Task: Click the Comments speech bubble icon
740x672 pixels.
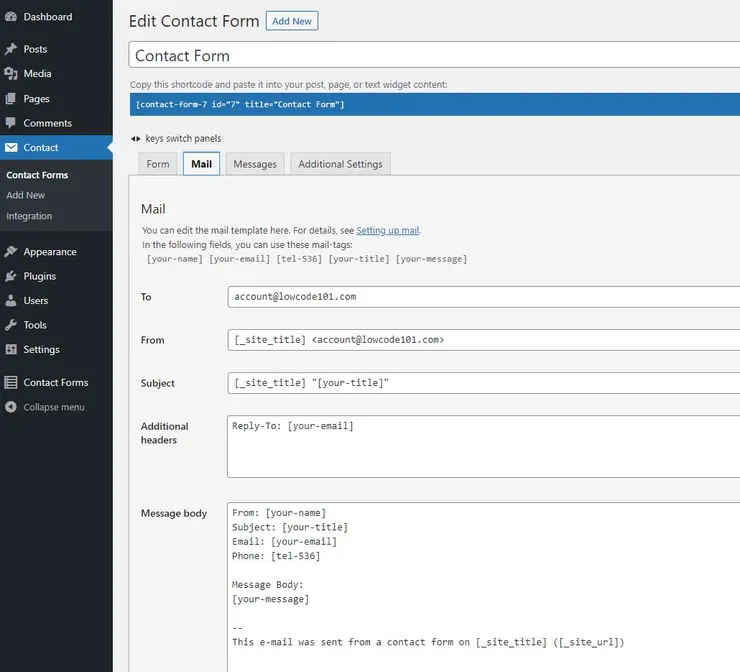Action: pyautogui.click(x=11, y=124)
